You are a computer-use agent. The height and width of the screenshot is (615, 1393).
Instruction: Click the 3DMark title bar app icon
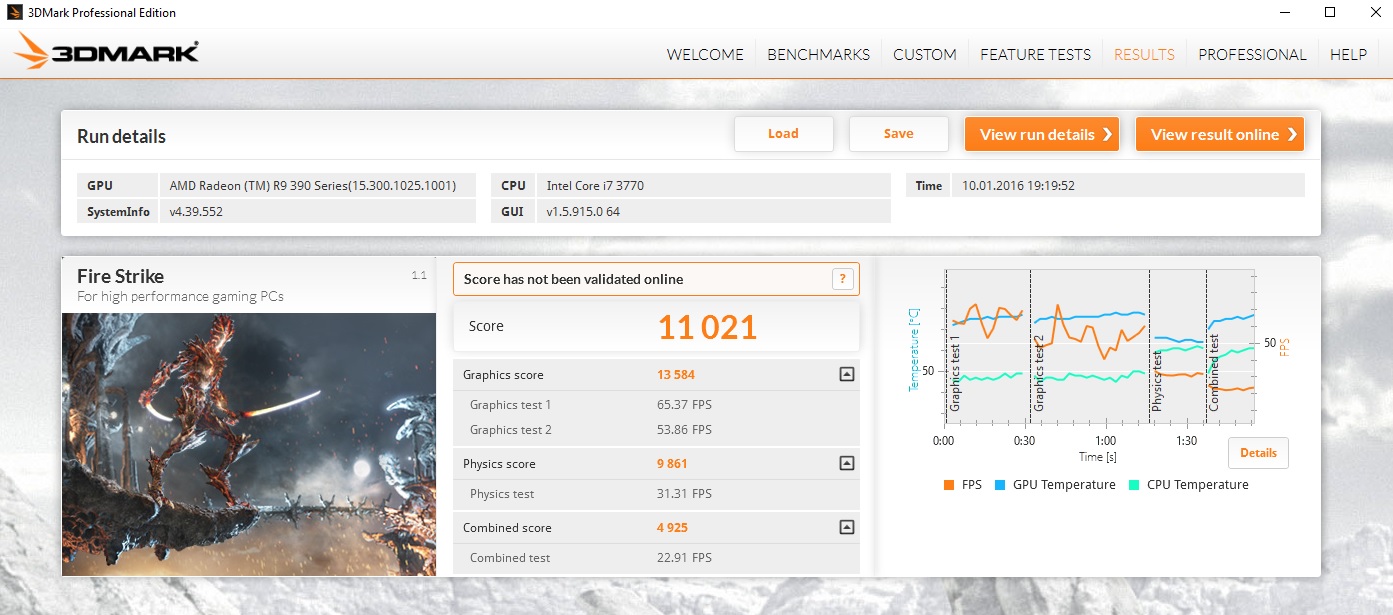[x=15, y=13]
